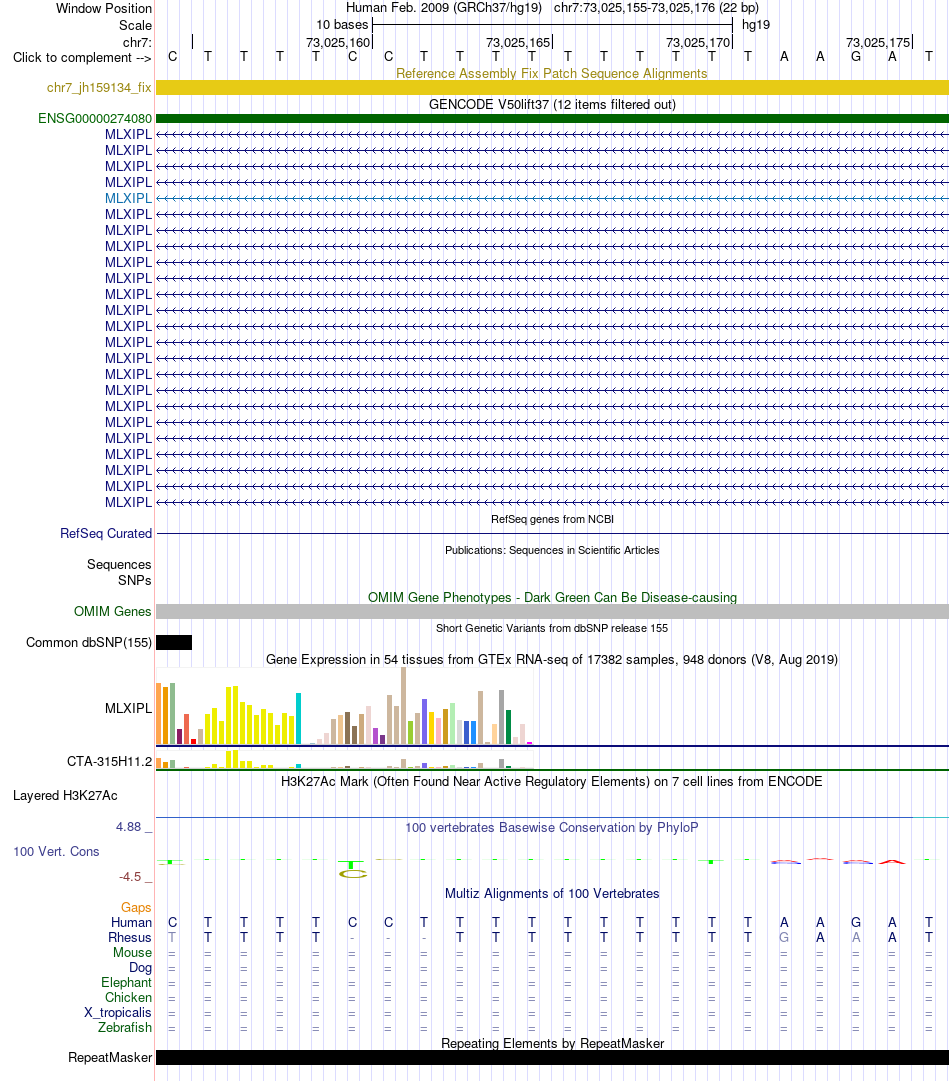Screen dimensions: 950x1081
Task: Open 'Reference Assembly Fix Patch Sequence Alignments' title
Action: [552, 74]
